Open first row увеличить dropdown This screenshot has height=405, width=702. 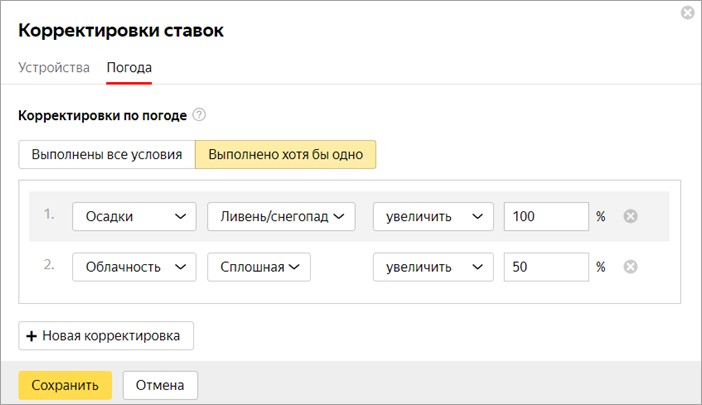pos(433,216)
